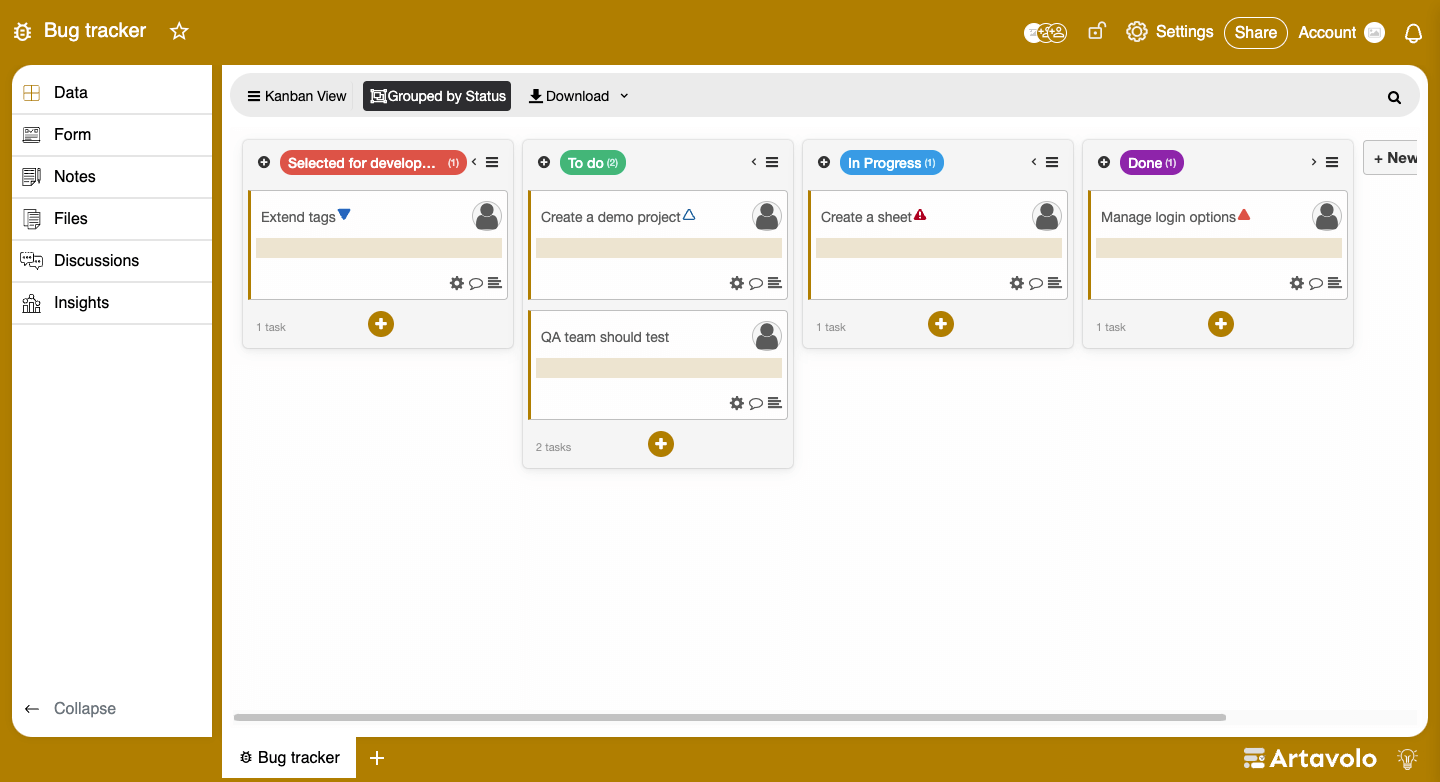Click assignee avatar on QA team should test card
This screenshot has height=782, width=1440.
pyautogui.click(x=767, y=336)
